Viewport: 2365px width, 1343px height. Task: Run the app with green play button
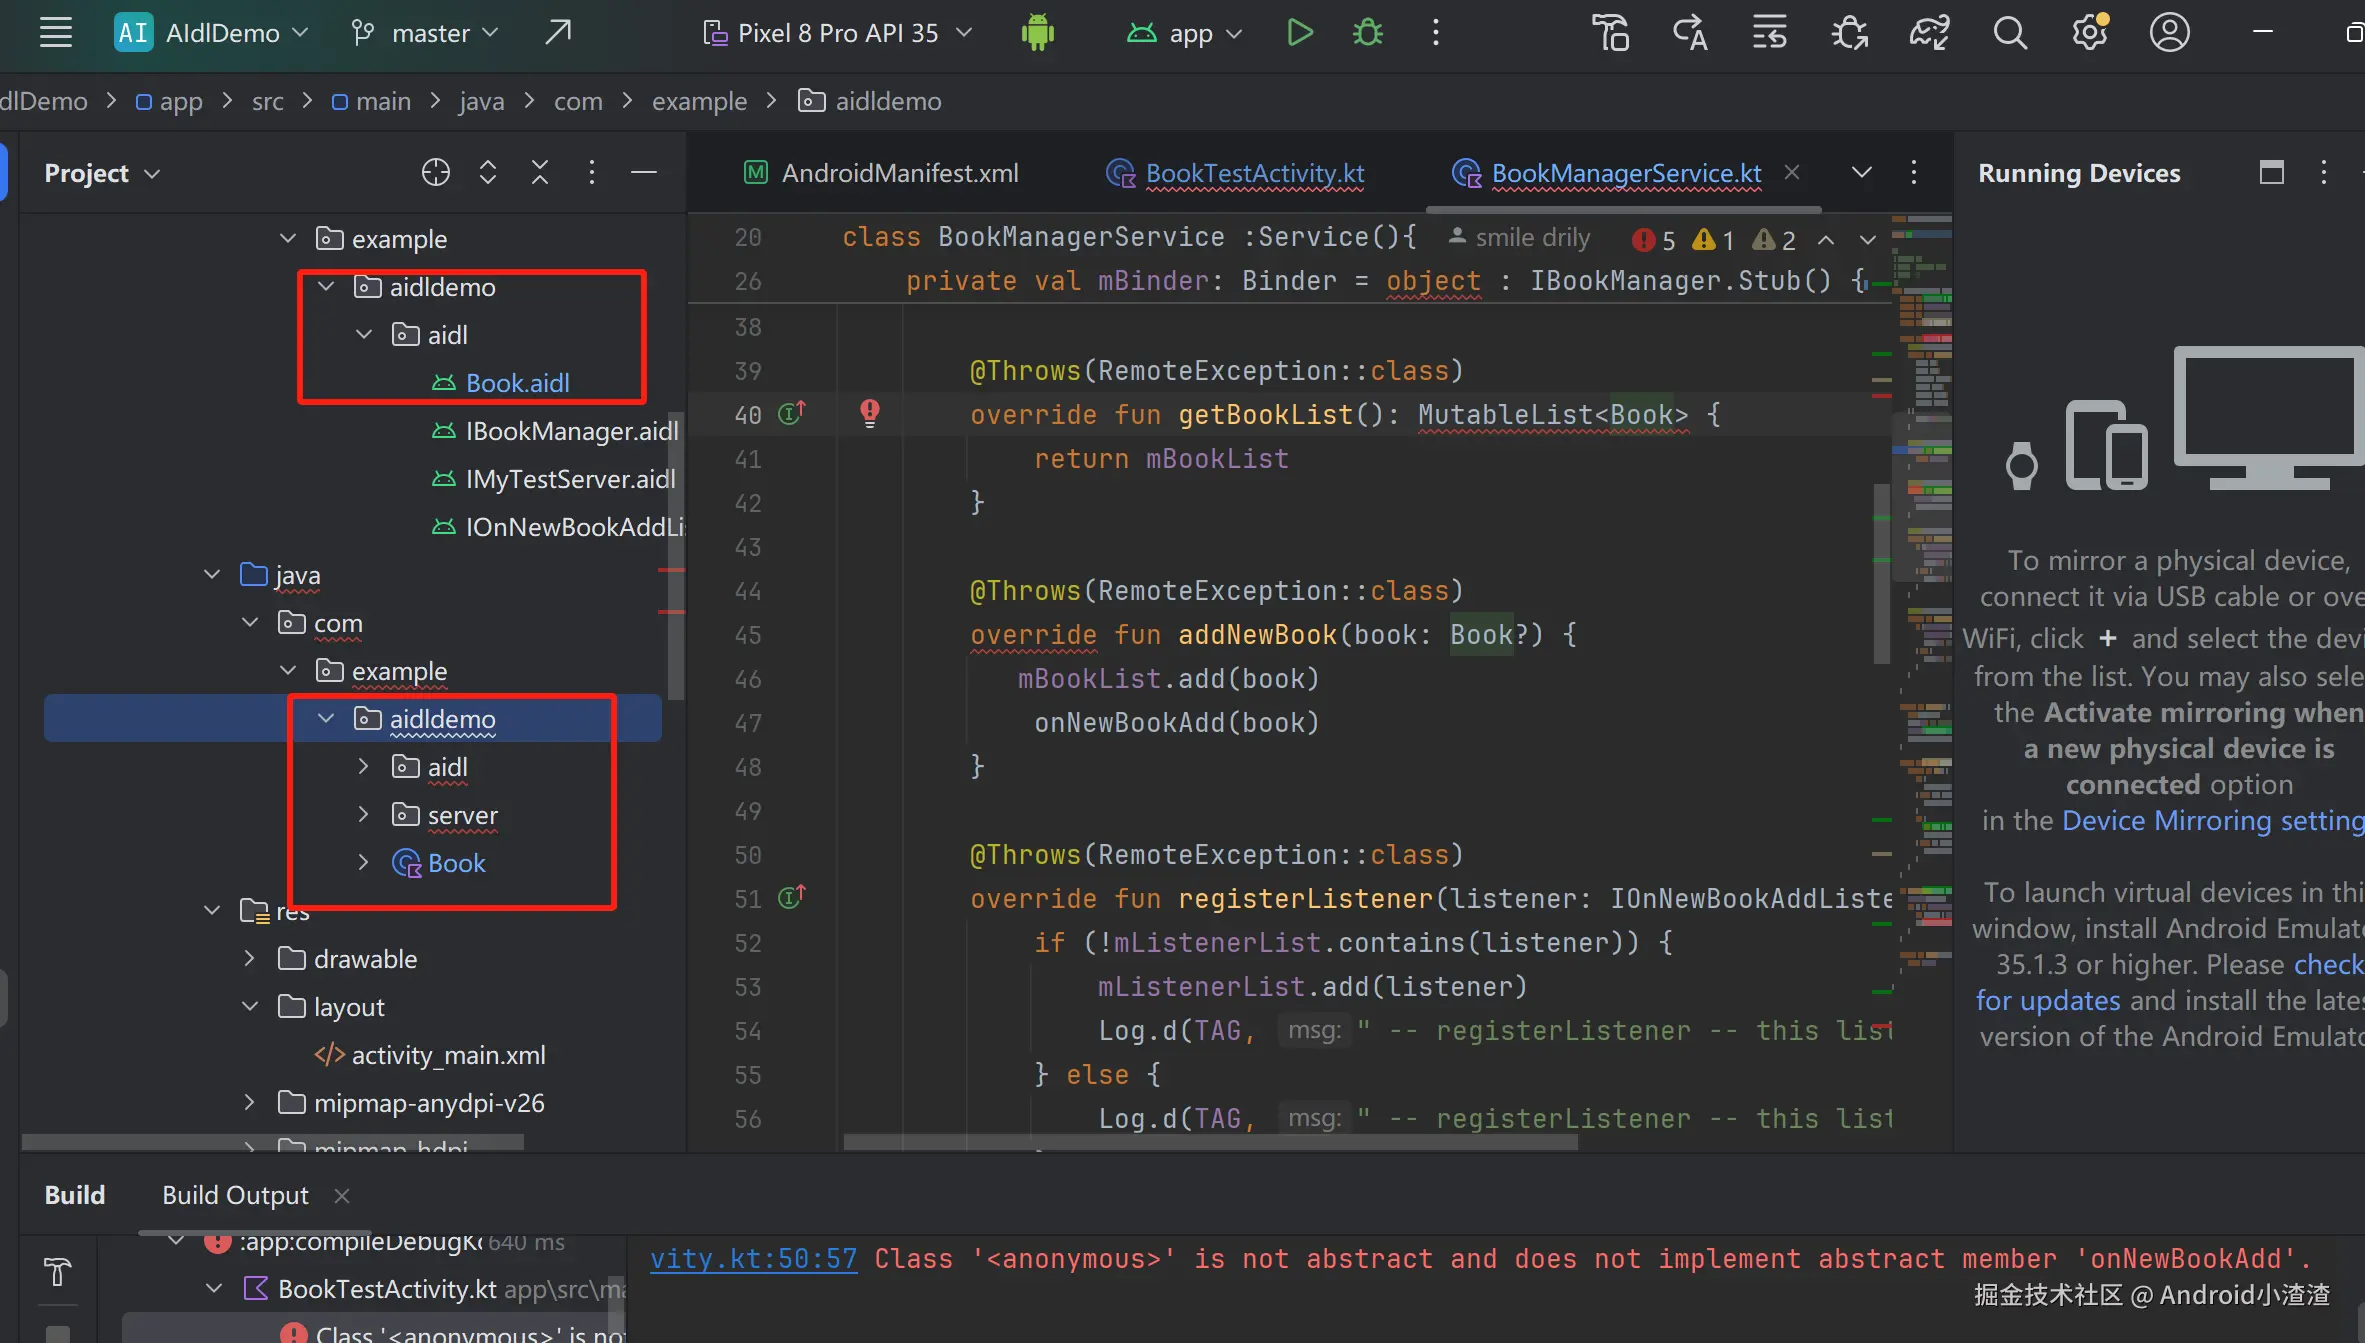pos(1299,33)
